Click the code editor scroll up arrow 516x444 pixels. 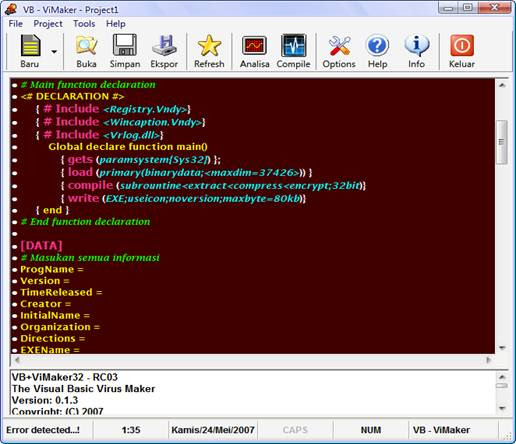(502, 85)
